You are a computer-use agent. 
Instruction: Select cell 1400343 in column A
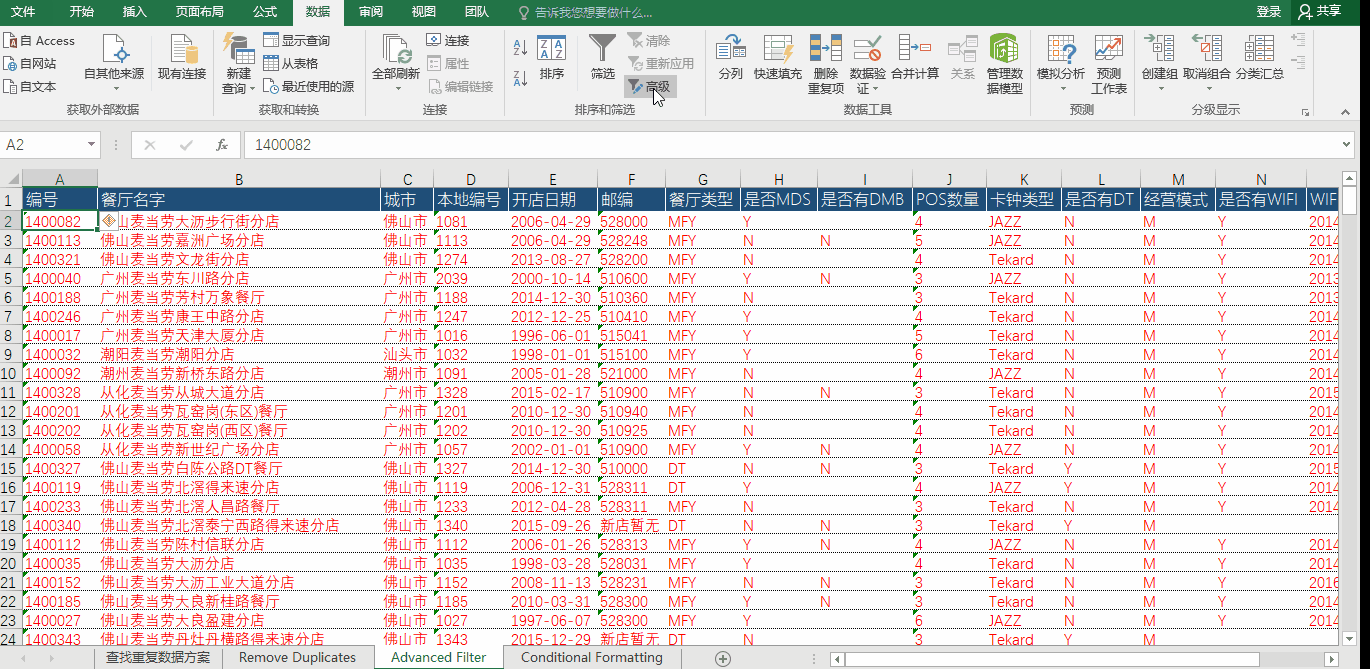click(x=59, y=640)
